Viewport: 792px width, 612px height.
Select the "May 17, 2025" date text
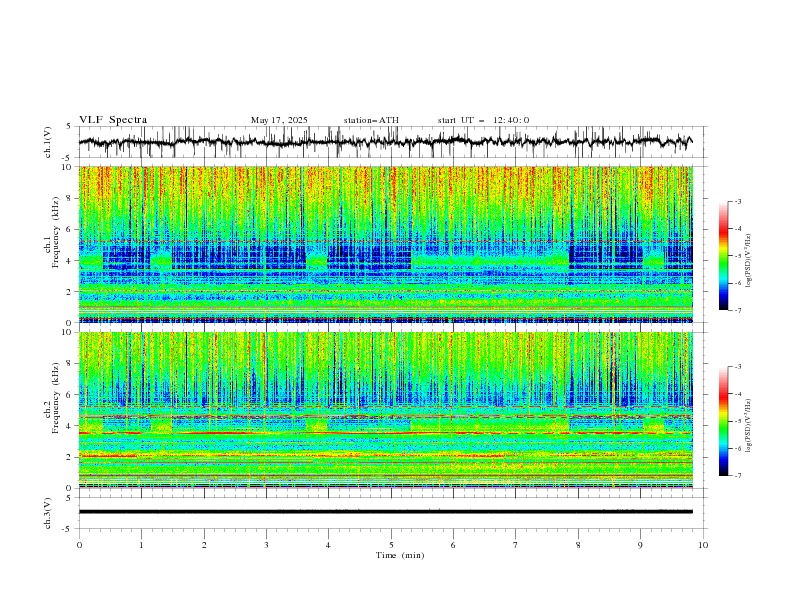click(x=279, y=120)
